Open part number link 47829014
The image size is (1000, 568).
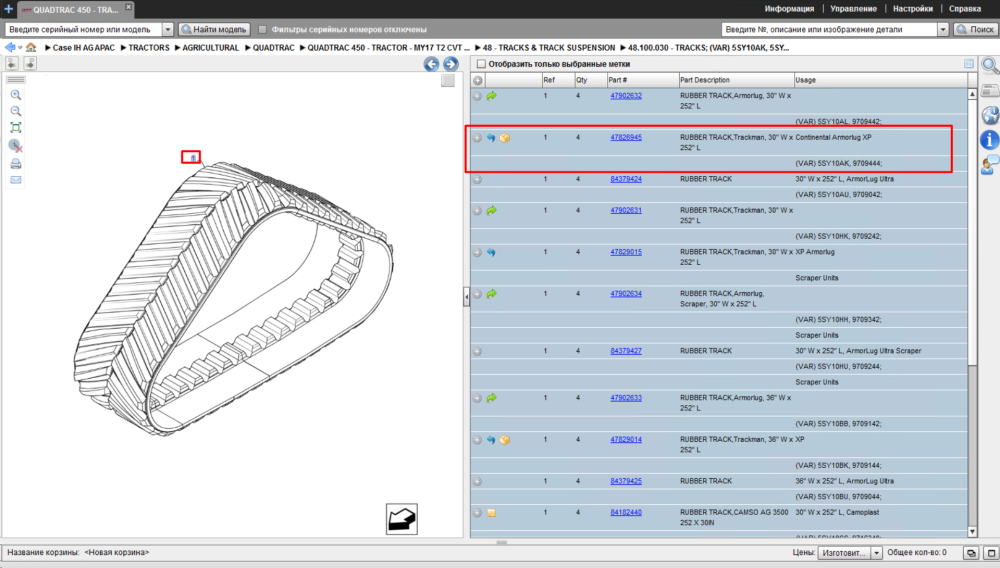click(626, 440)
